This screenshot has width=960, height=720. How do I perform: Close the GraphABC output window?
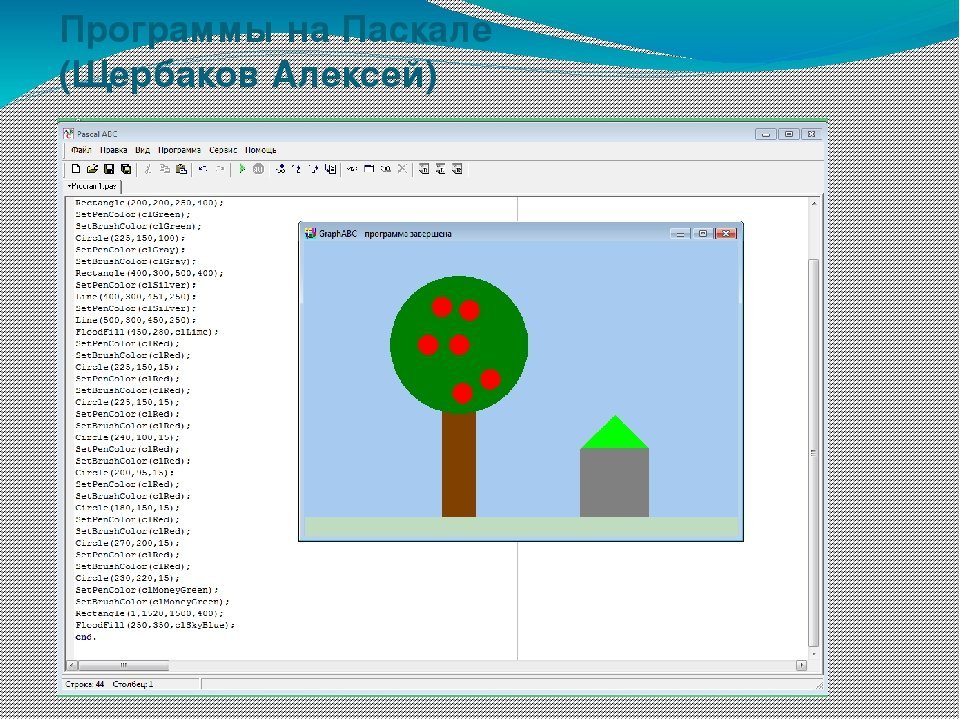[x=727, y=233]
